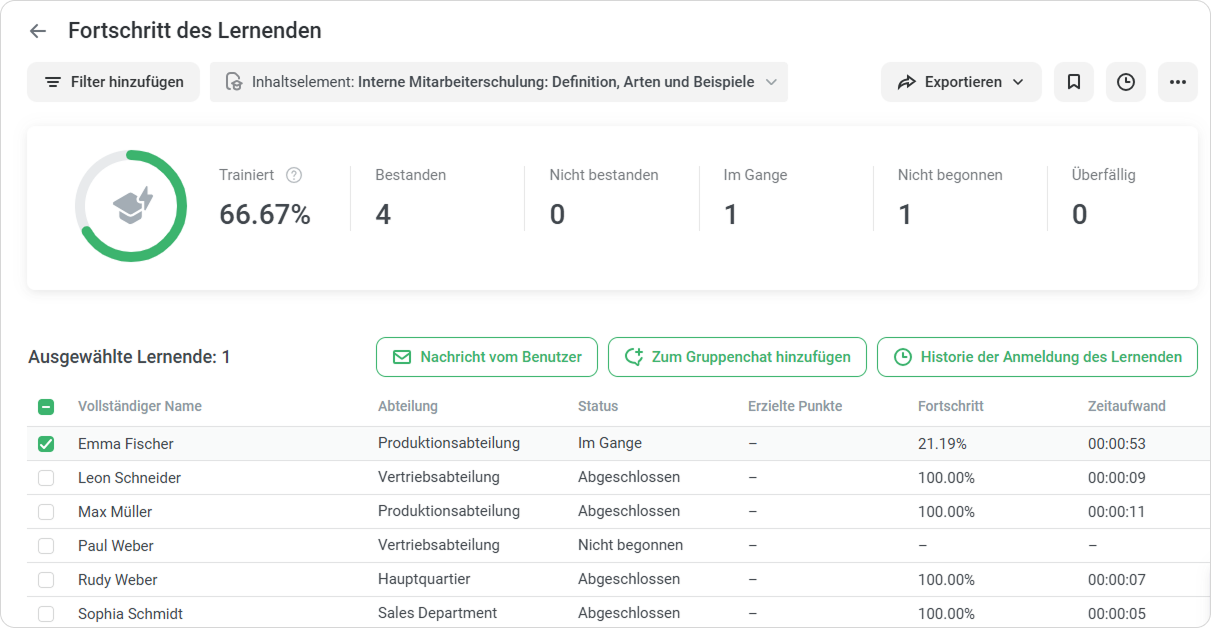Click the Trainiert help question mark icon

pyautogui.click(x=294, y=175)
